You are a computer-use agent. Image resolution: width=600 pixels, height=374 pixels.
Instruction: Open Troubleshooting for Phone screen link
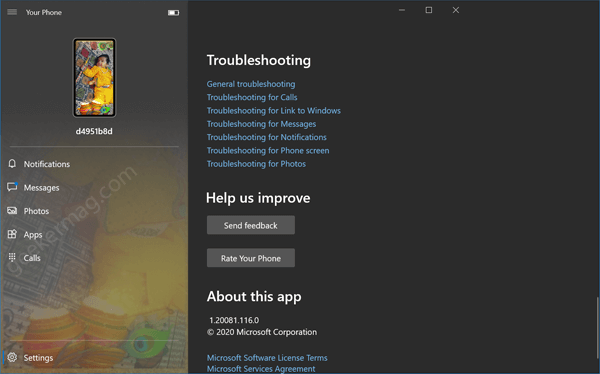[x=268, y=150]
